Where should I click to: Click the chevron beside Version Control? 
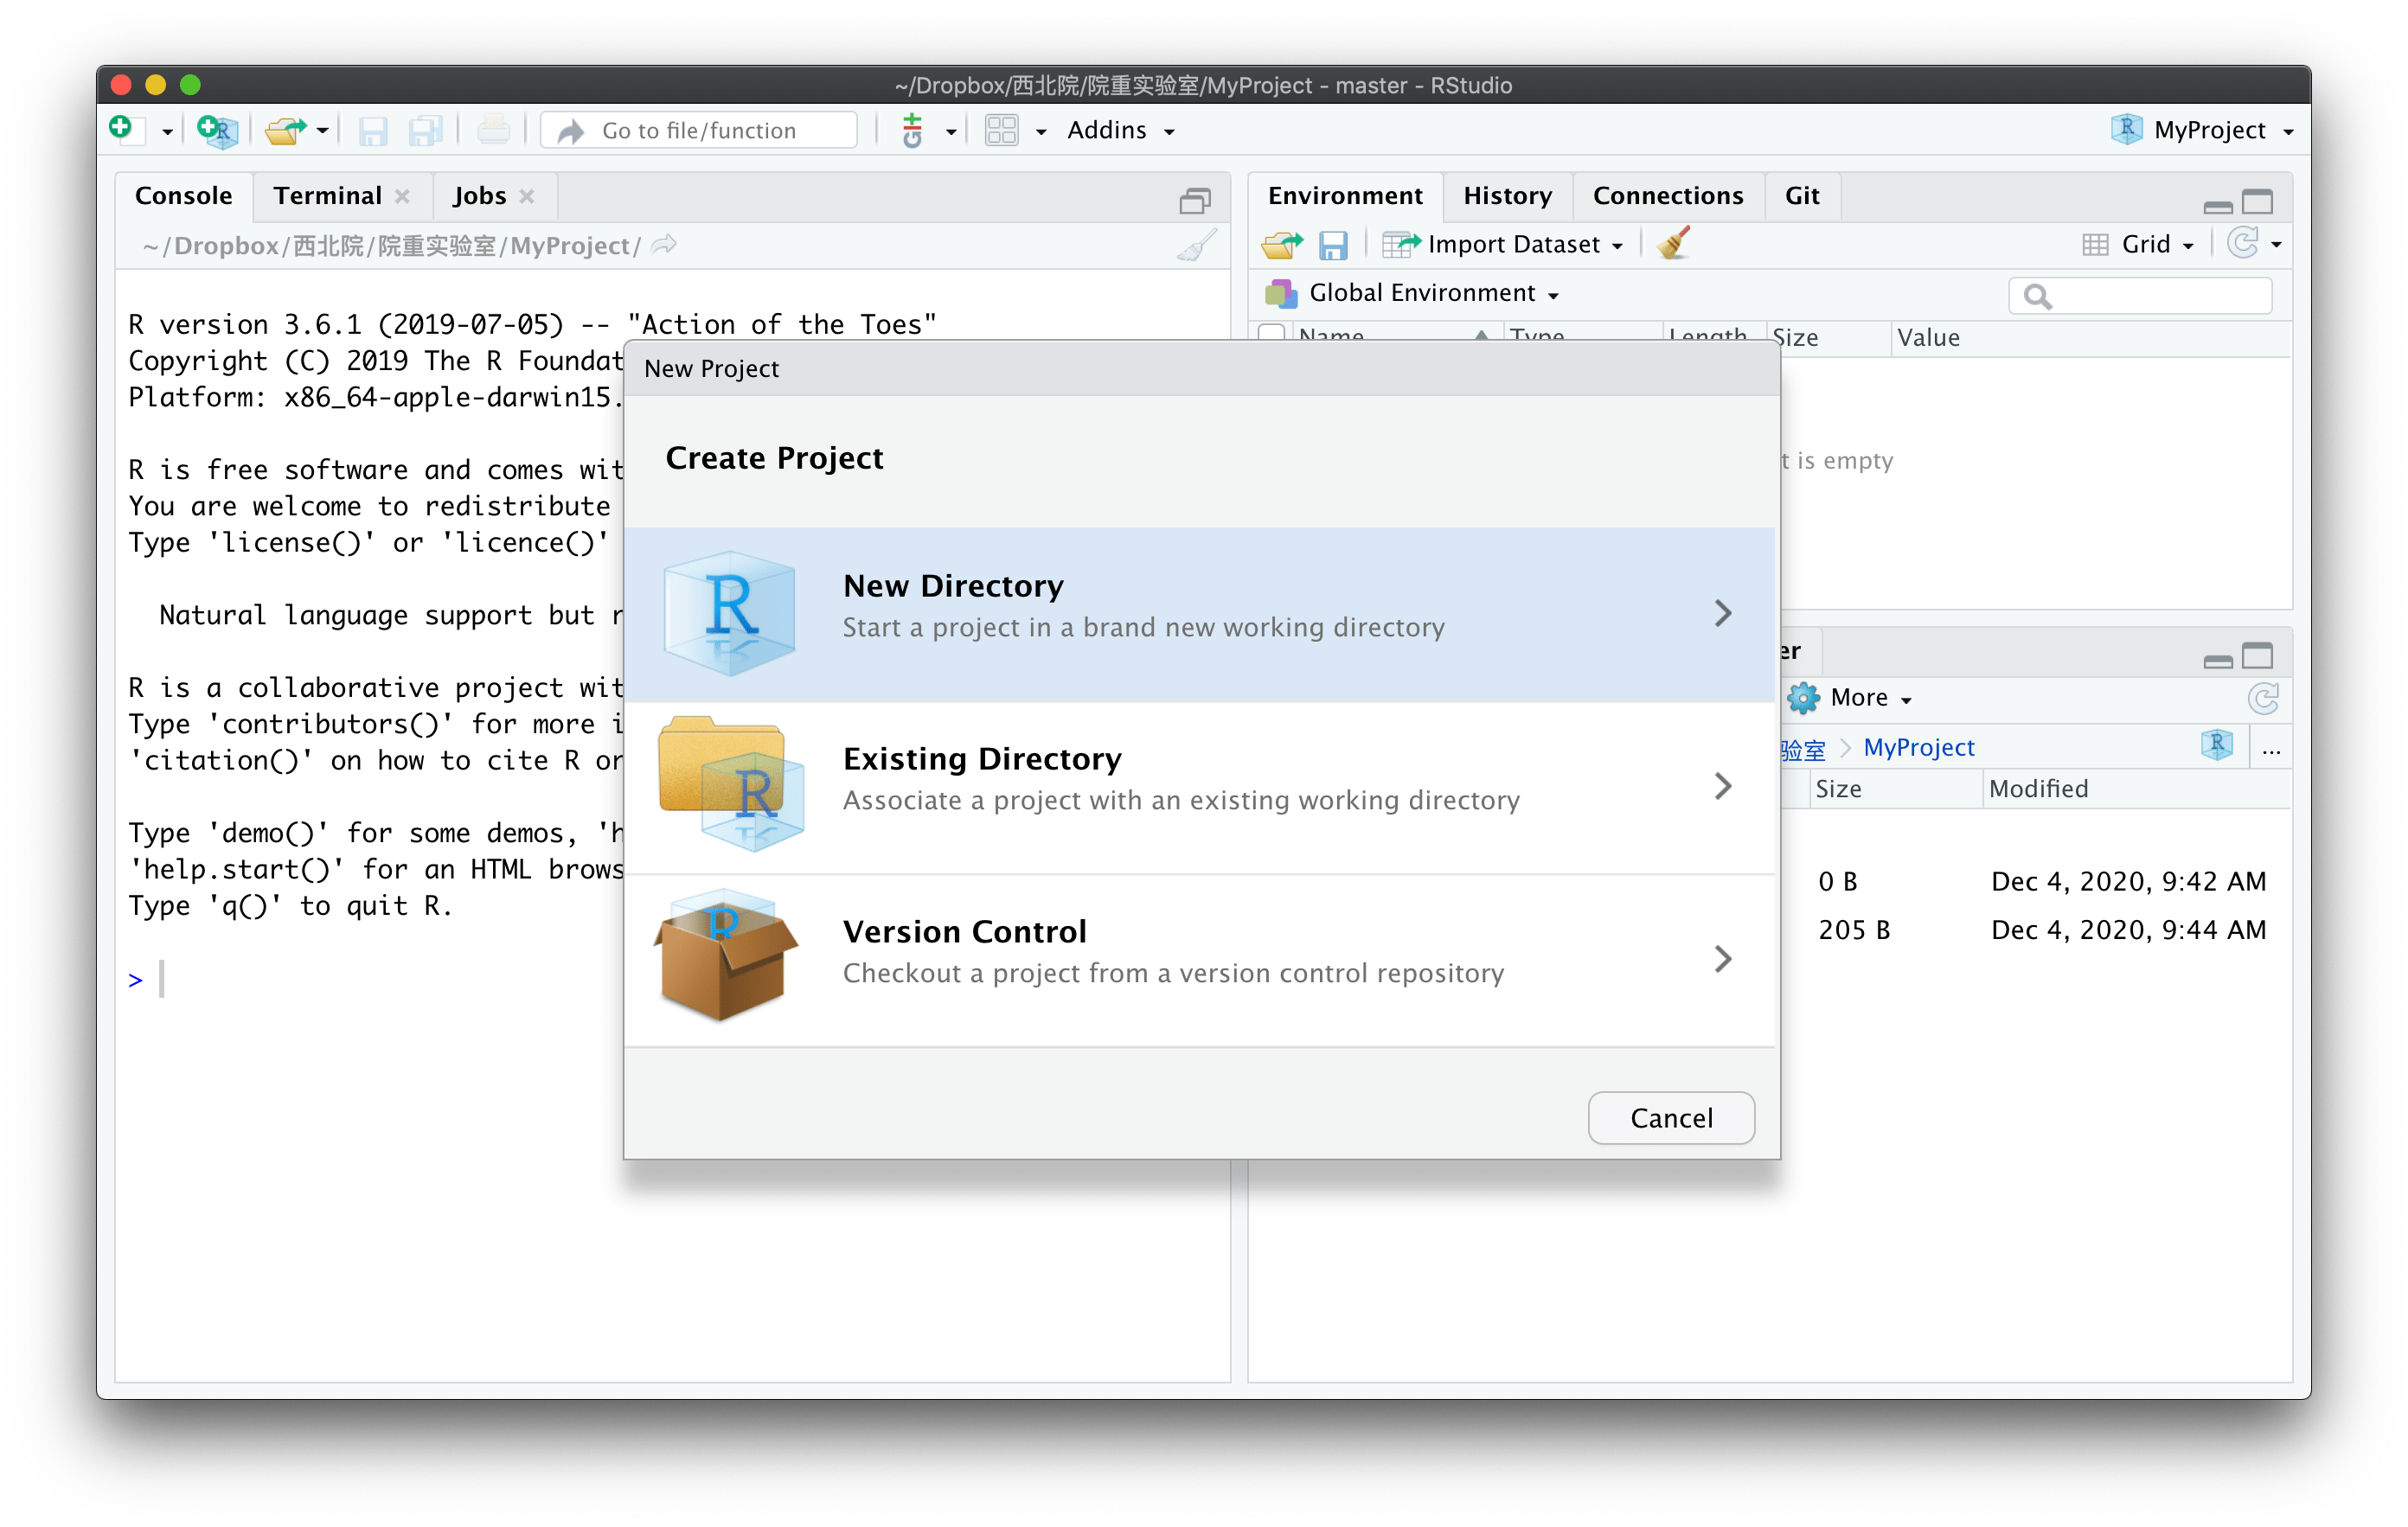point(1722,959)
